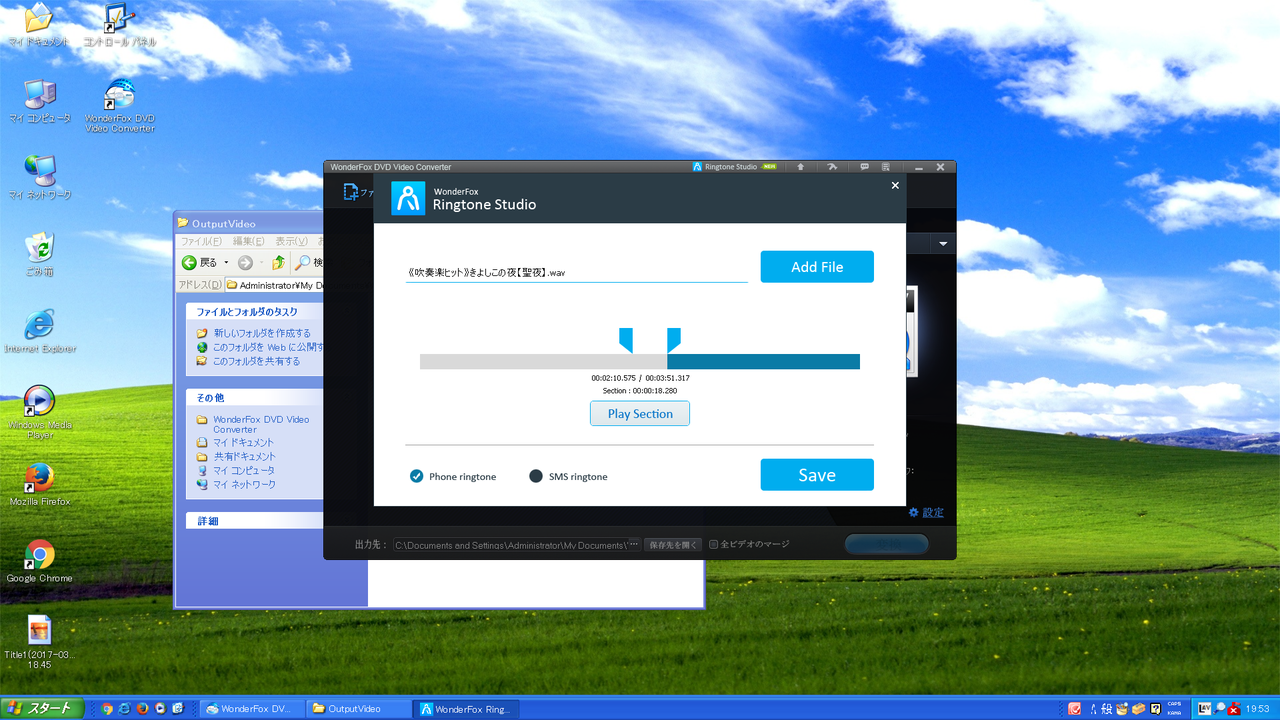Click the left section start marker

[x=626, y=340]
